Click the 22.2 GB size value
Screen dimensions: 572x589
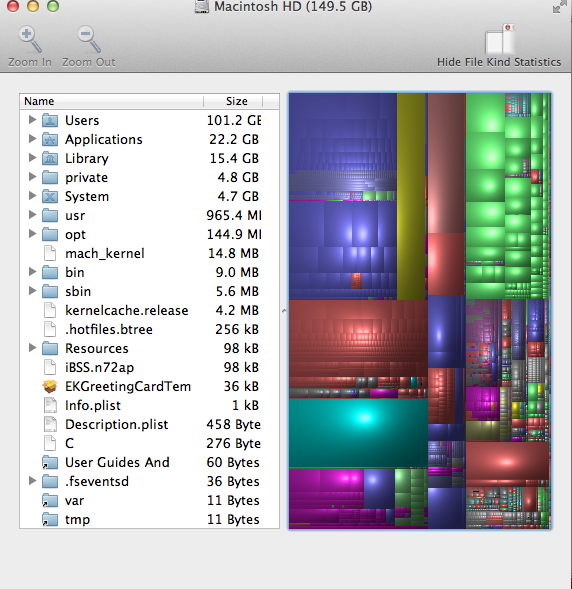click(234, 139)
